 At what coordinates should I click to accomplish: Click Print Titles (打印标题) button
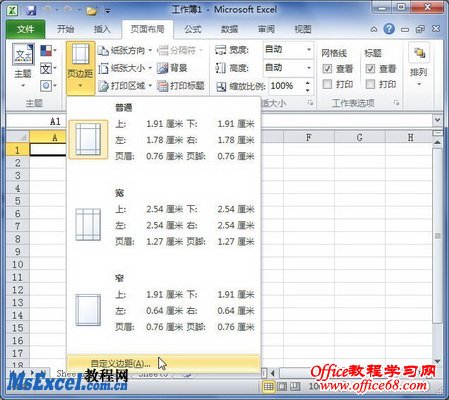tap(180, 86)
